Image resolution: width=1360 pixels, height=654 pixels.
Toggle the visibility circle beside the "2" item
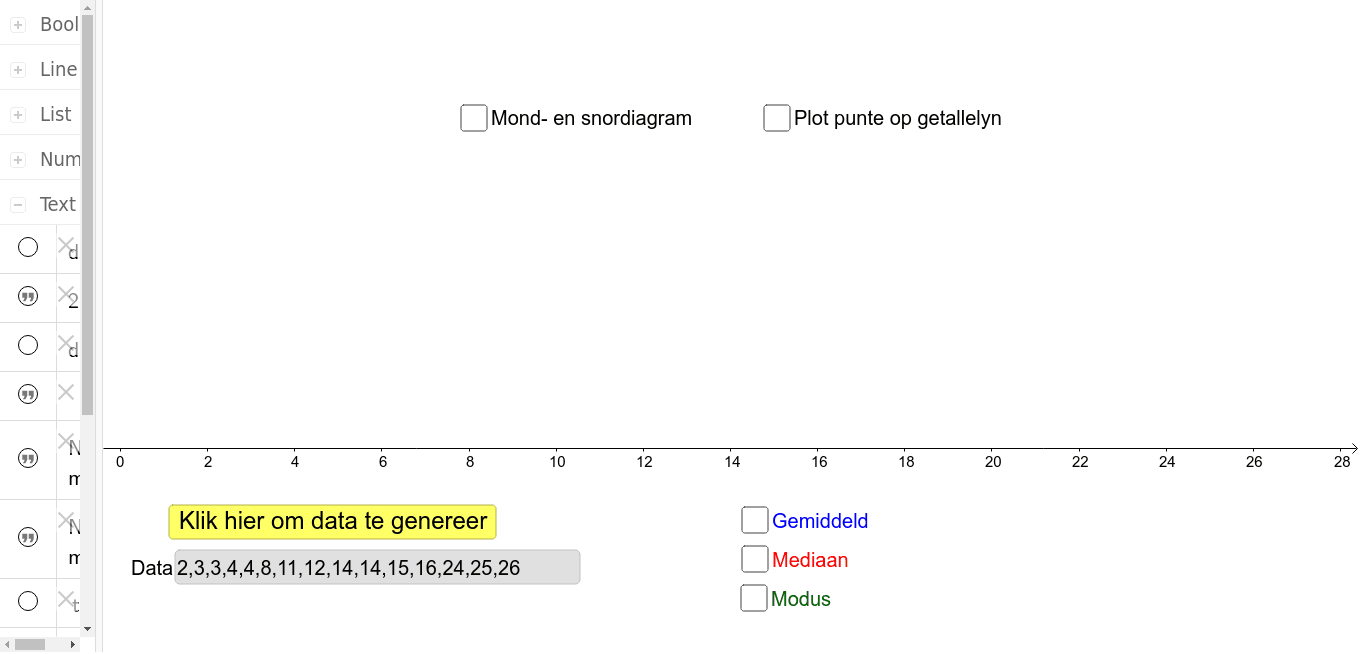coord(28,296)
